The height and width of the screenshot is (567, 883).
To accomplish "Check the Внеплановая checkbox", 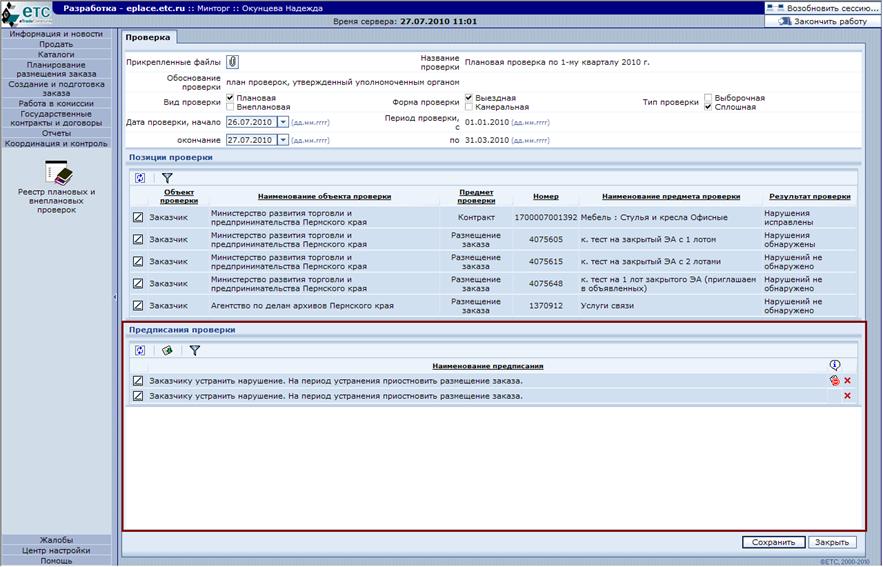I will 230,107.
